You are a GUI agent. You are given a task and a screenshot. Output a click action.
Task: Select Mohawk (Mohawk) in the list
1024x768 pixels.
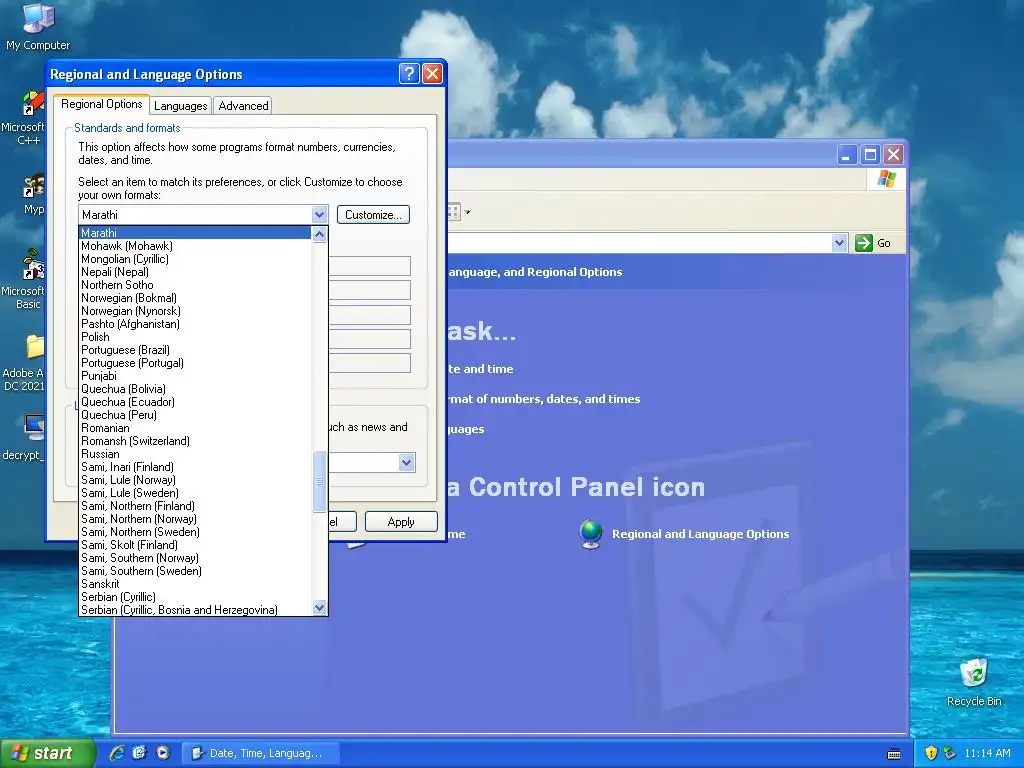tap(195, 246)
